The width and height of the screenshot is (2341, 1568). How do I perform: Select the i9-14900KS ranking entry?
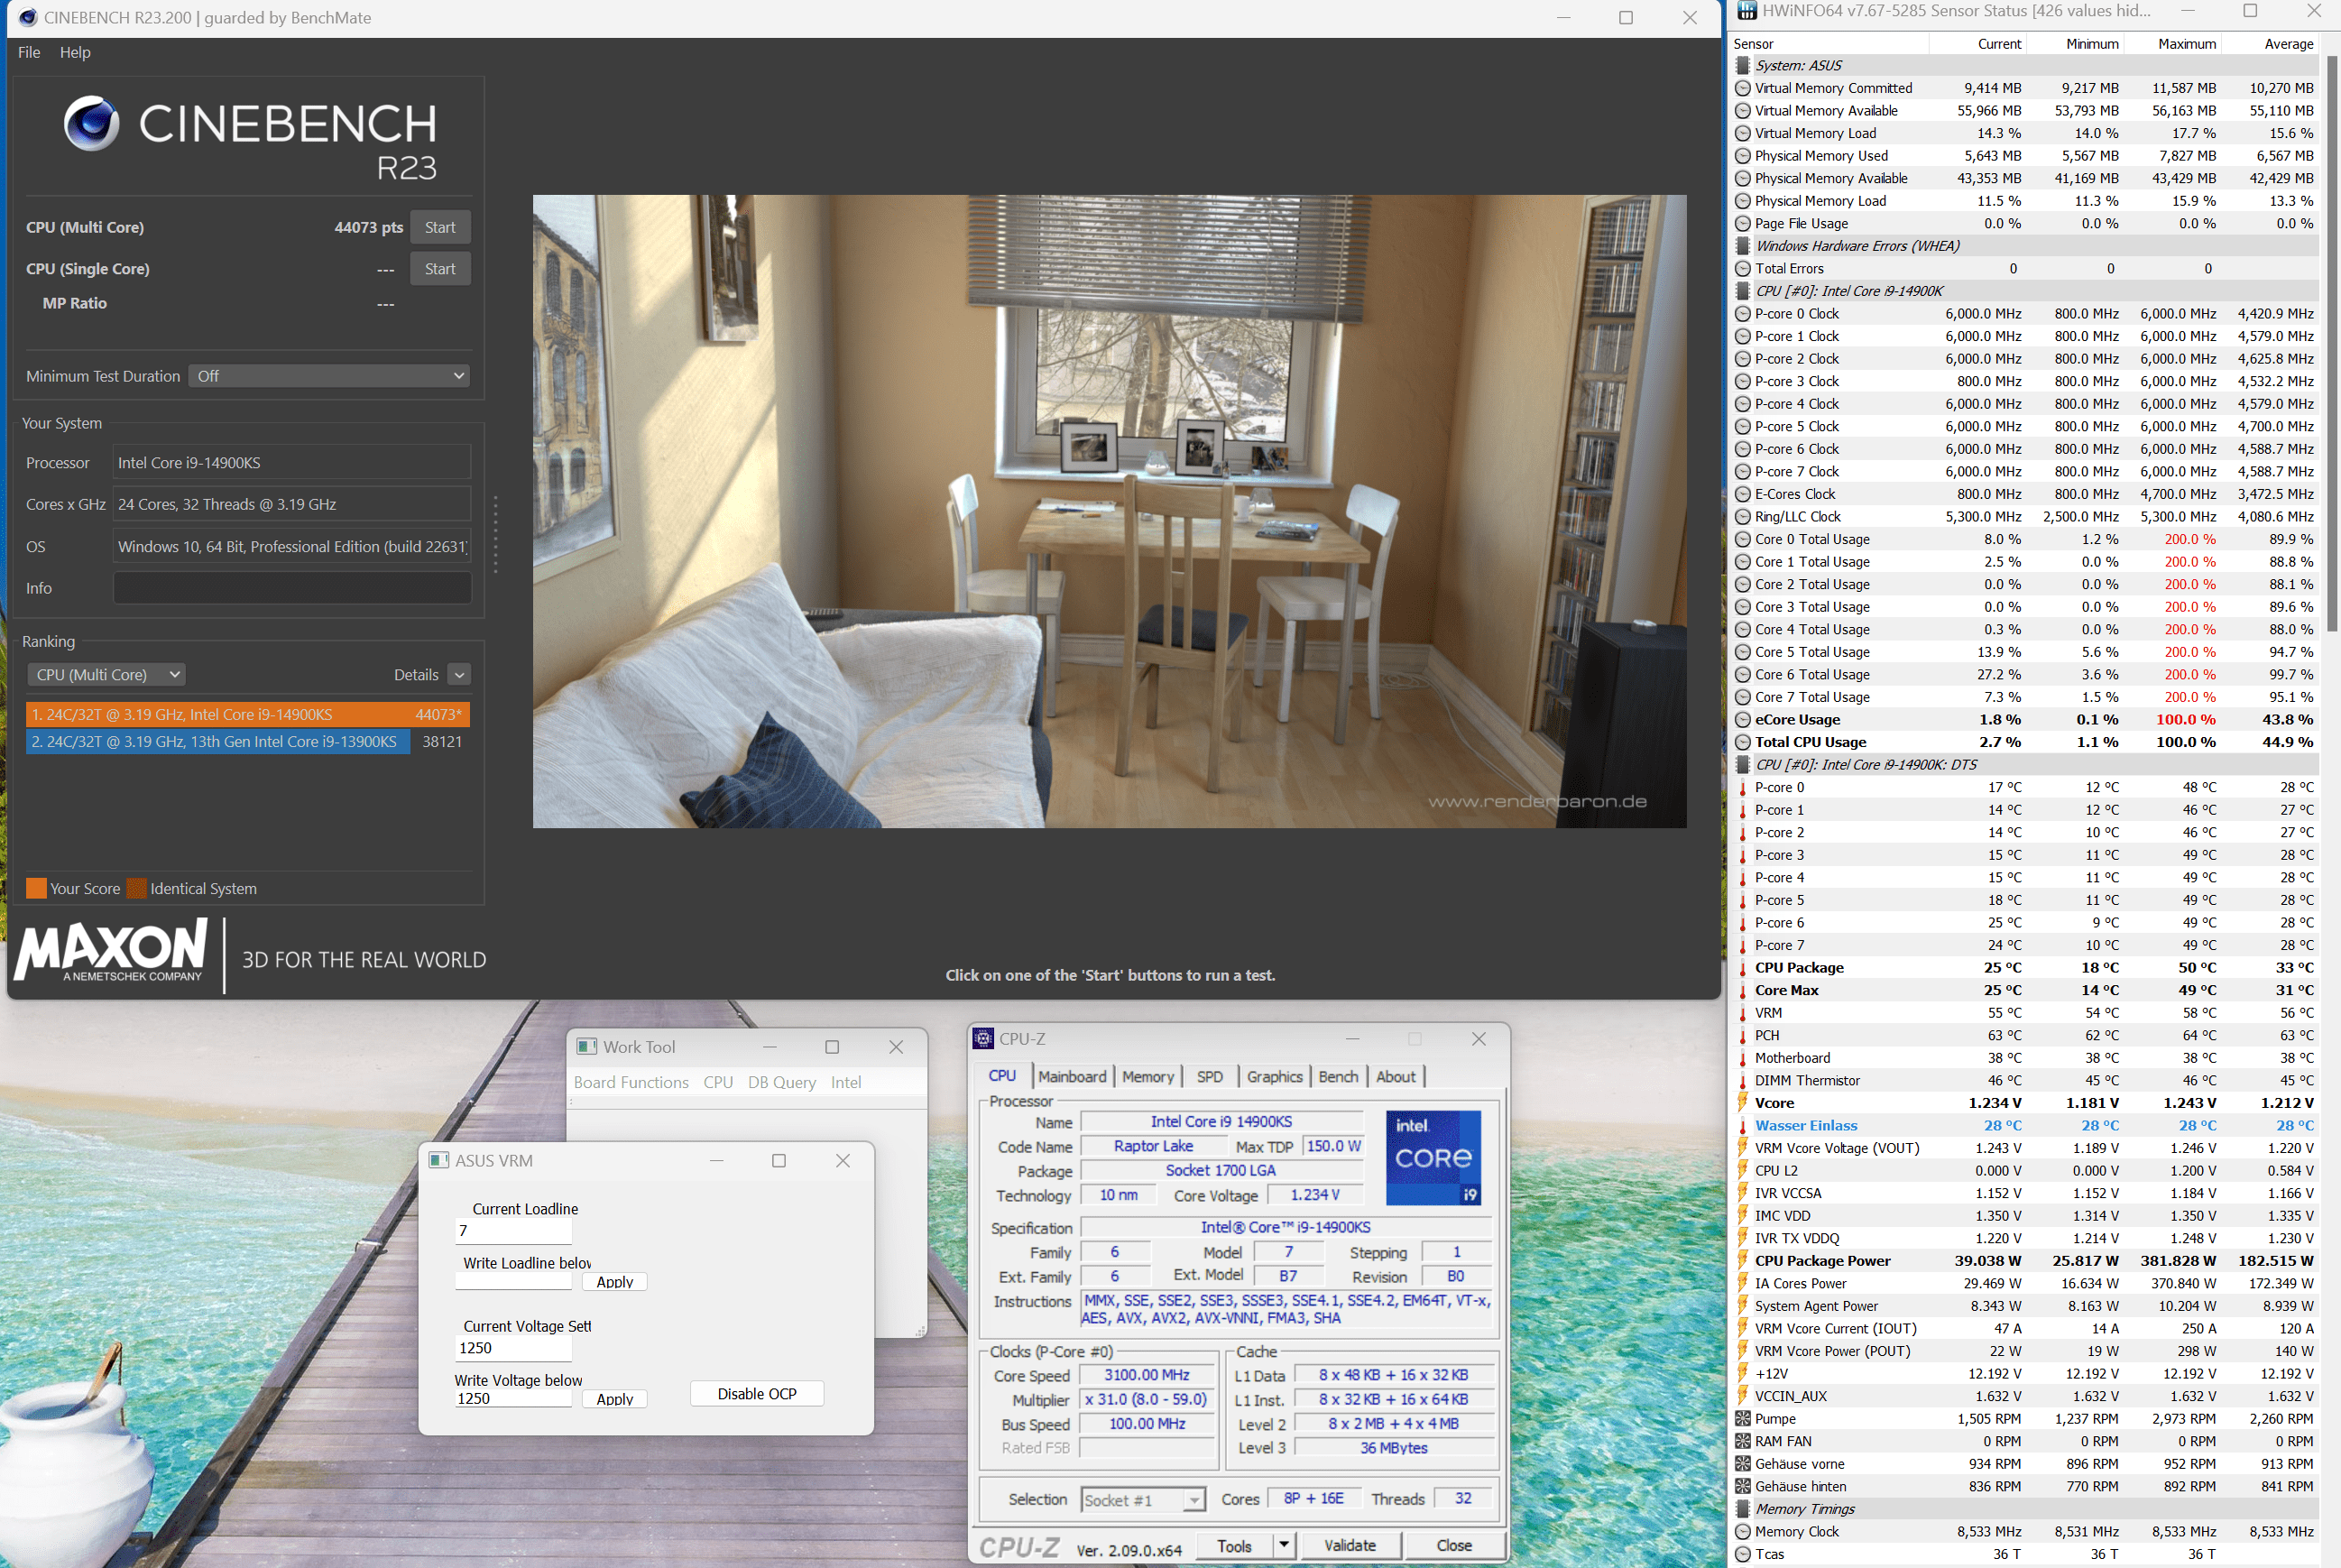247,714
